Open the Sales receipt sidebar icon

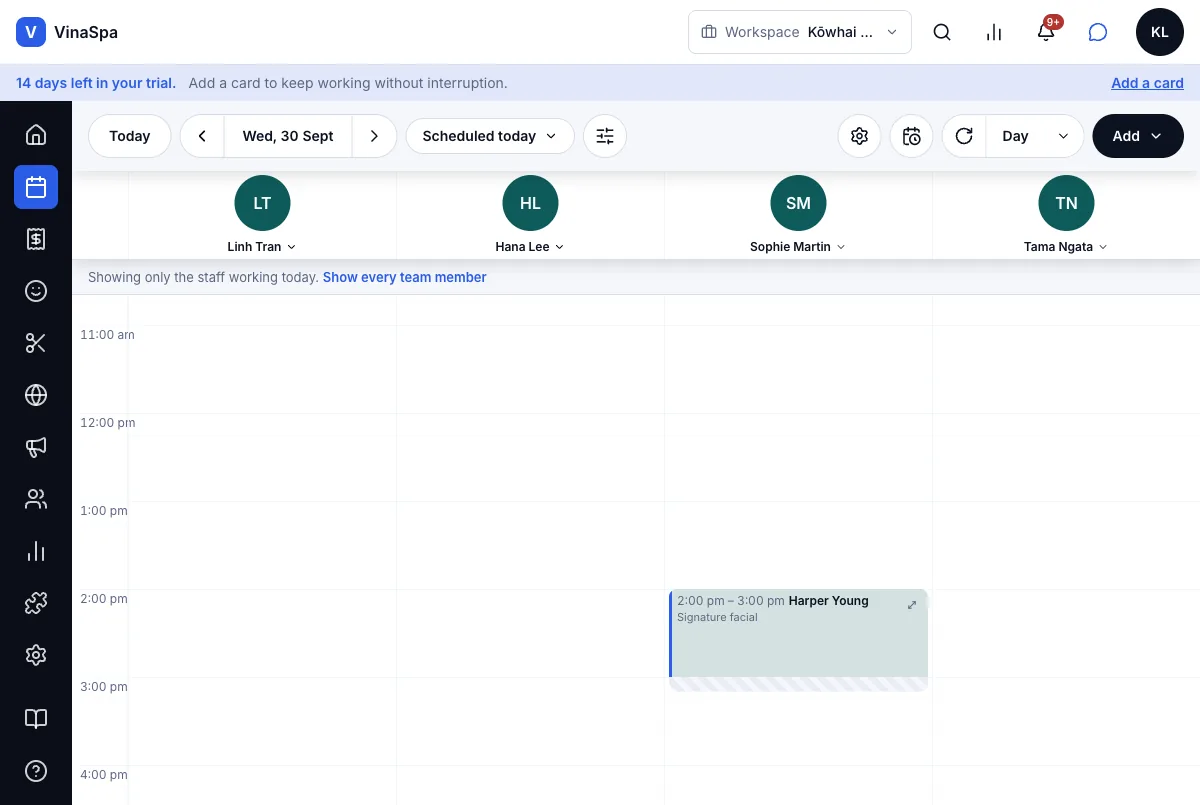pyautogui.click(x=36, y=239)
